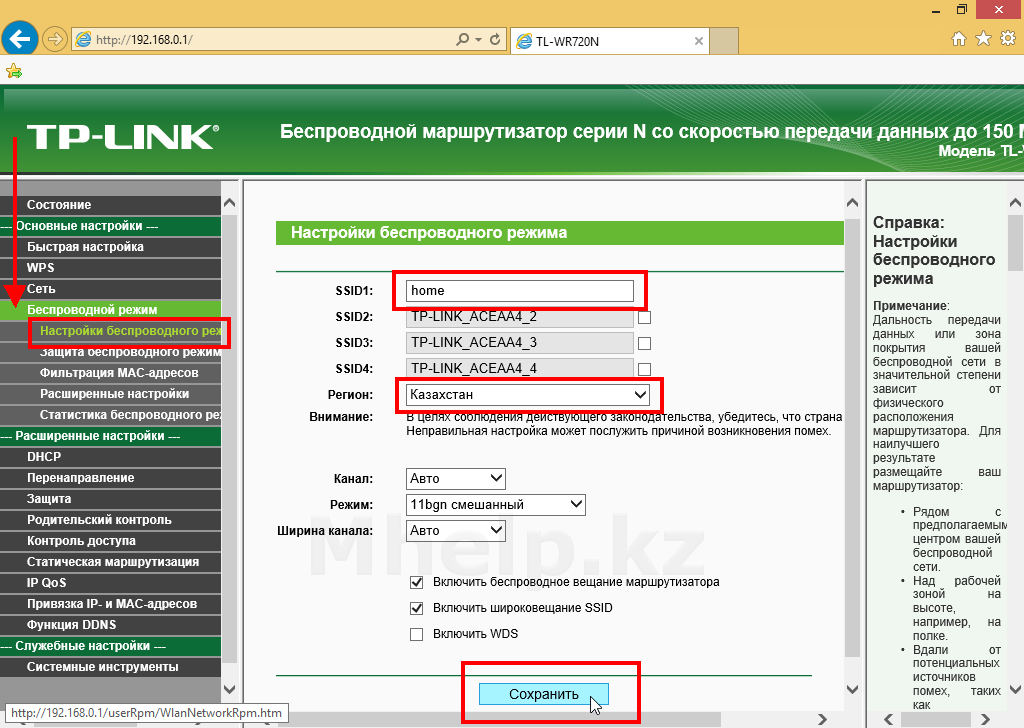The width and height of the screenshot is (1024, 728).
Task: Open Системные инструменты sidebar item
Action: point(110,667)
